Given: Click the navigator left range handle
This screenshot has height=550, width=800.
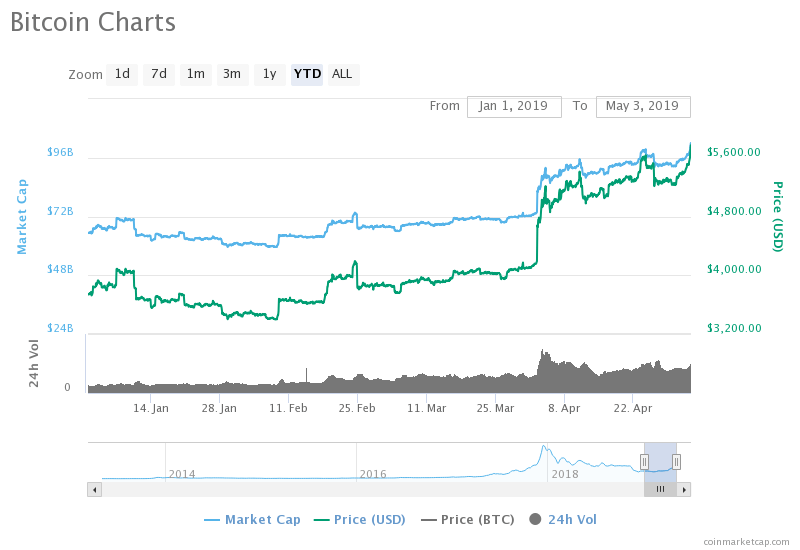Looking at the screenshot, I should click(x=644, y=461).
